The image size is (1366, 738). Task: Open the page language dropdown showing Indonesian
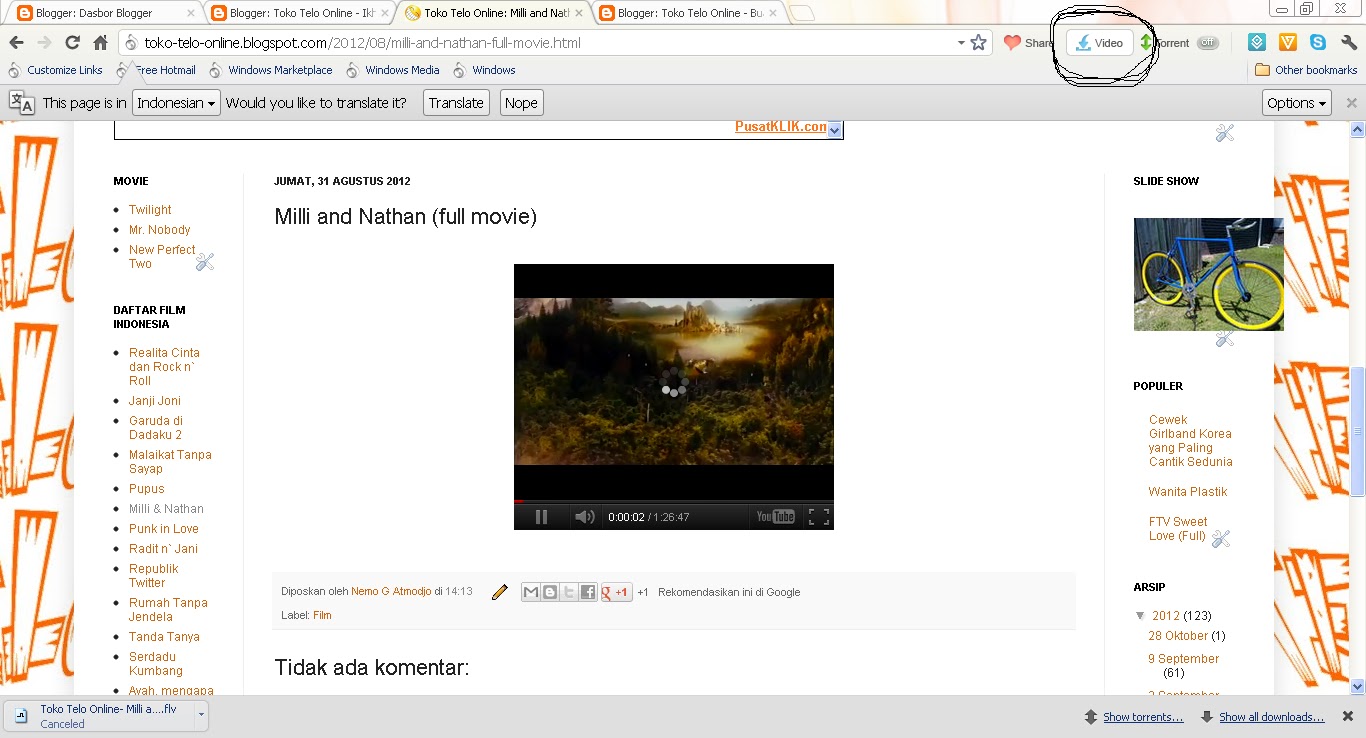click(x=176, y=103)
